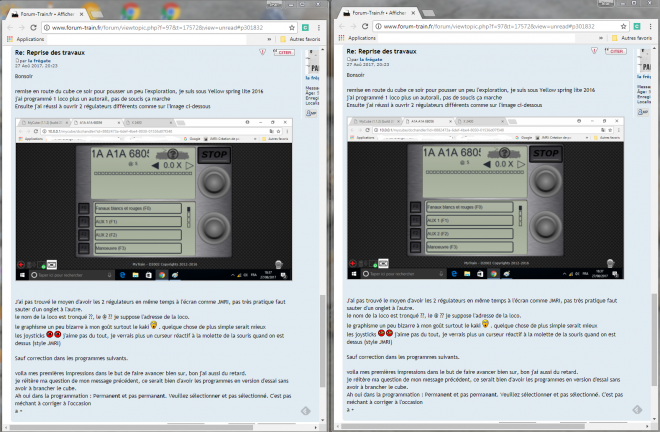Reload the page in the right window

click(365, 27)
